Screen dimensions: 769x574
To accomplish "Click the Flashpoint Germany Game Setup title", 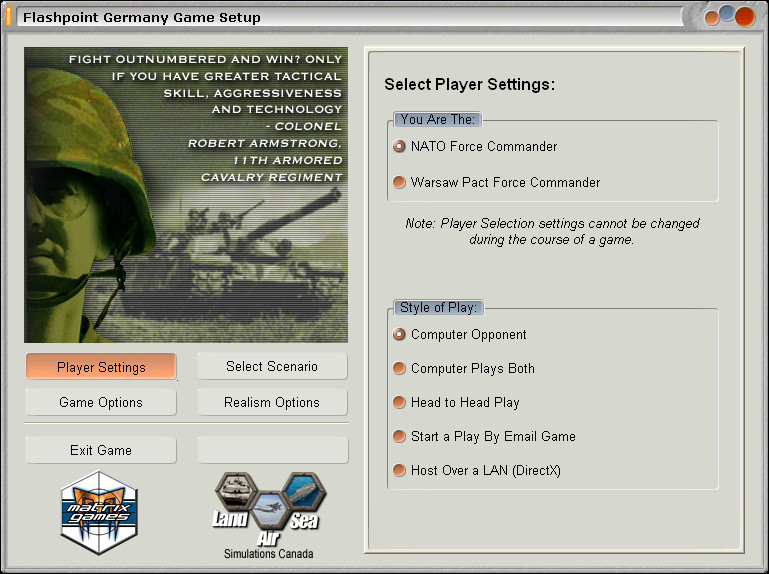I will point(142,17).
